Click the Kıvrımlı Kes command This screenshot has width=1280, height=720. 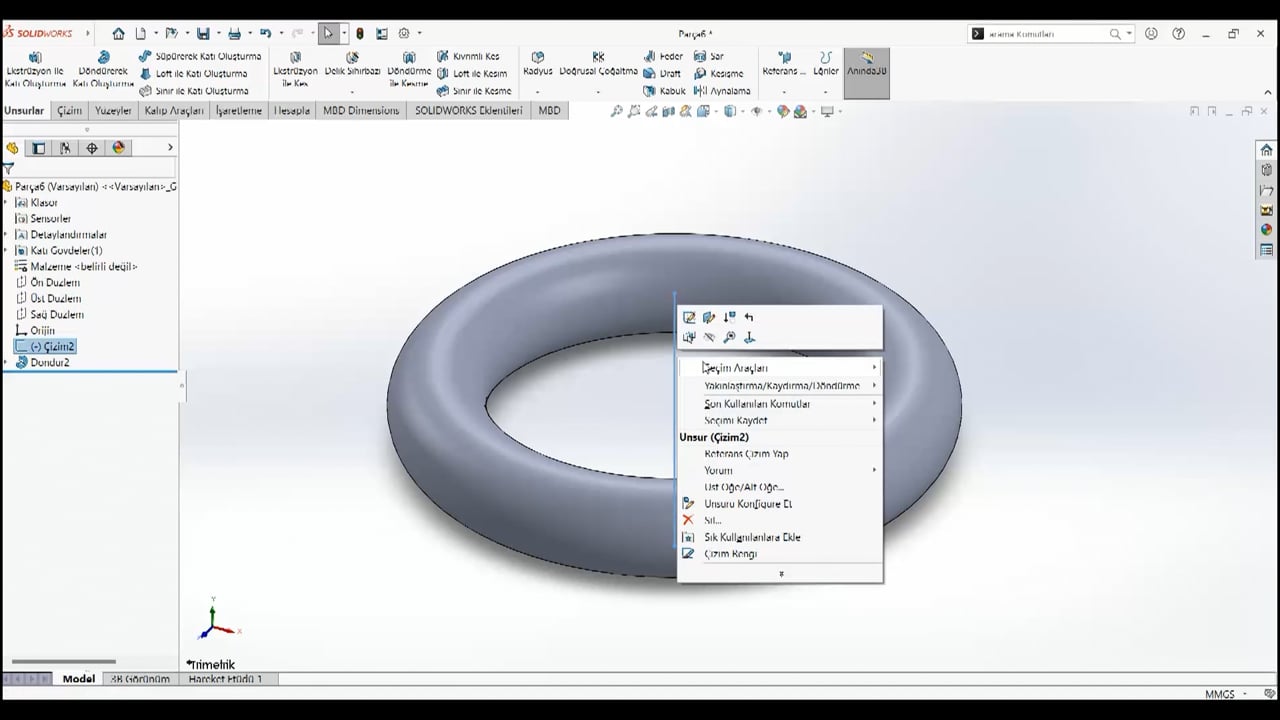(468, 56)
